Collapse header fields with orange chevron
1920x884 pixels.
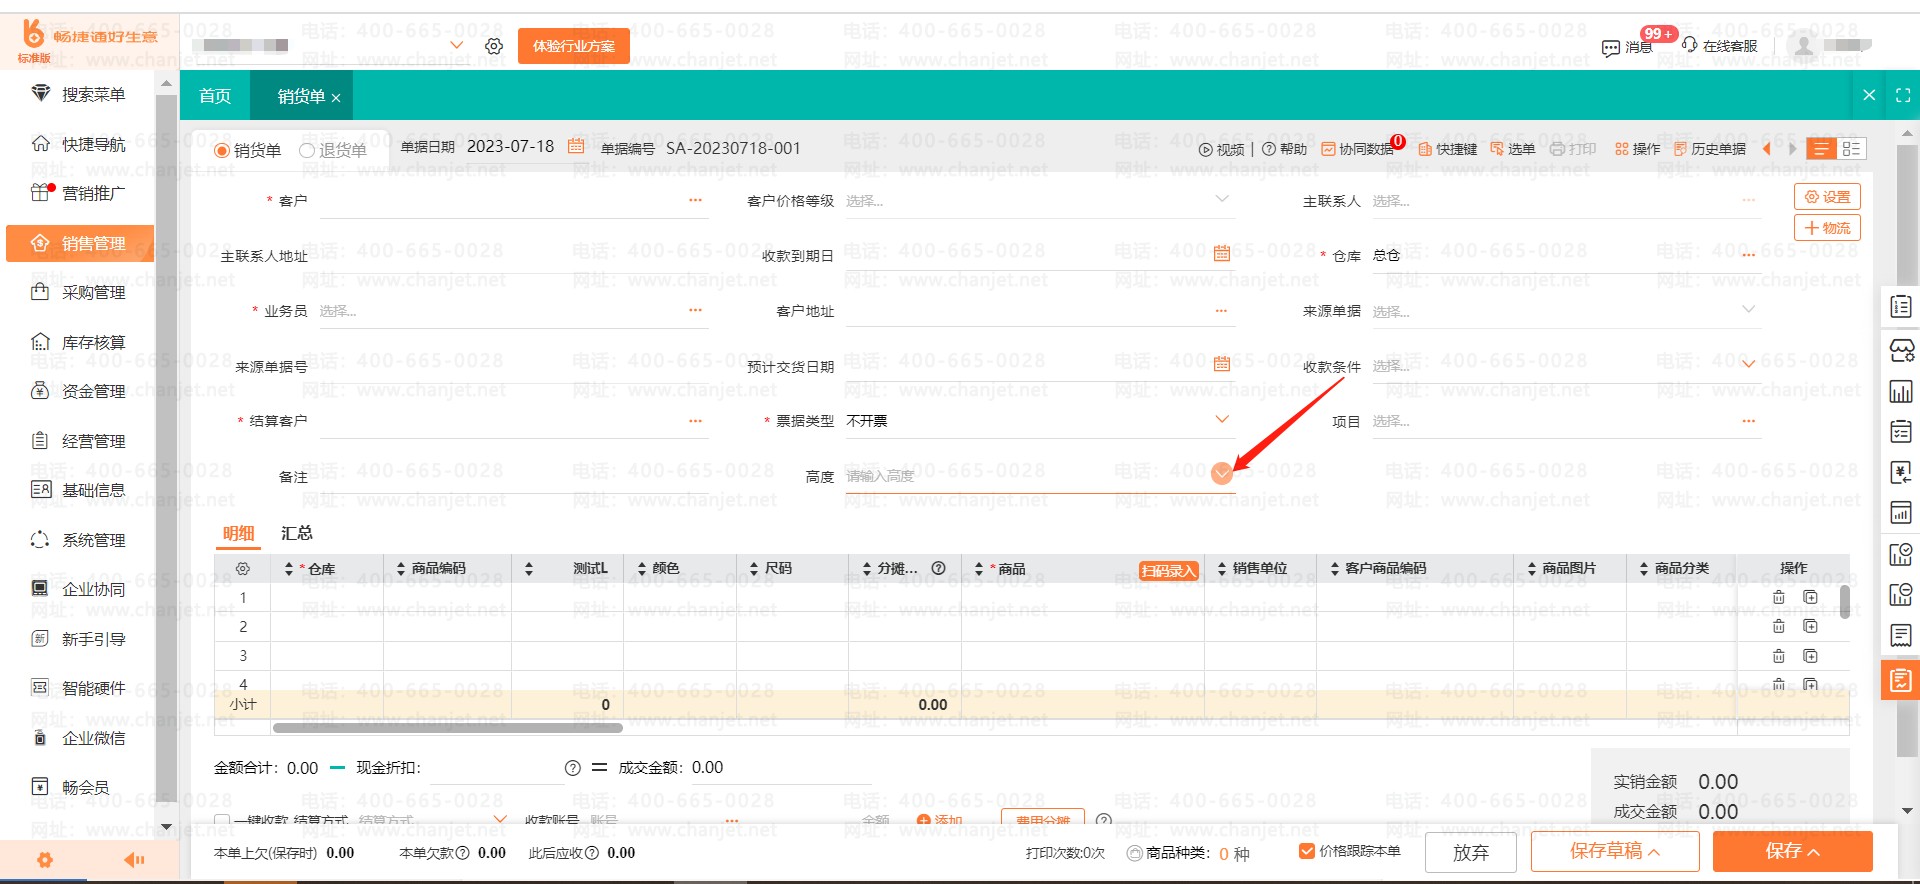(x=1221, y=474)
